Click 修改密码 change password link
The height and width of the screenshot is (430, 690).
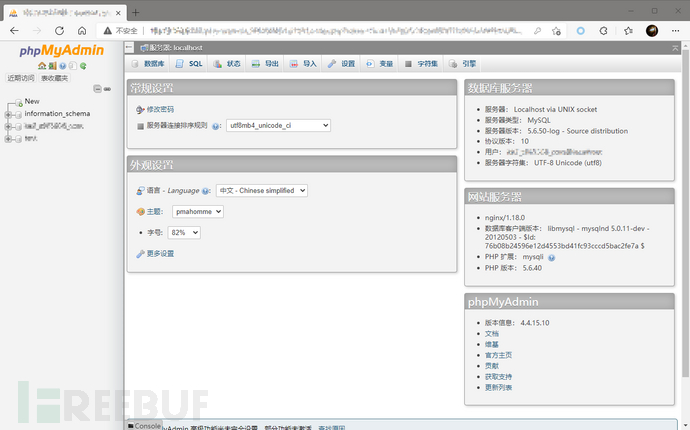click(160, 109)
